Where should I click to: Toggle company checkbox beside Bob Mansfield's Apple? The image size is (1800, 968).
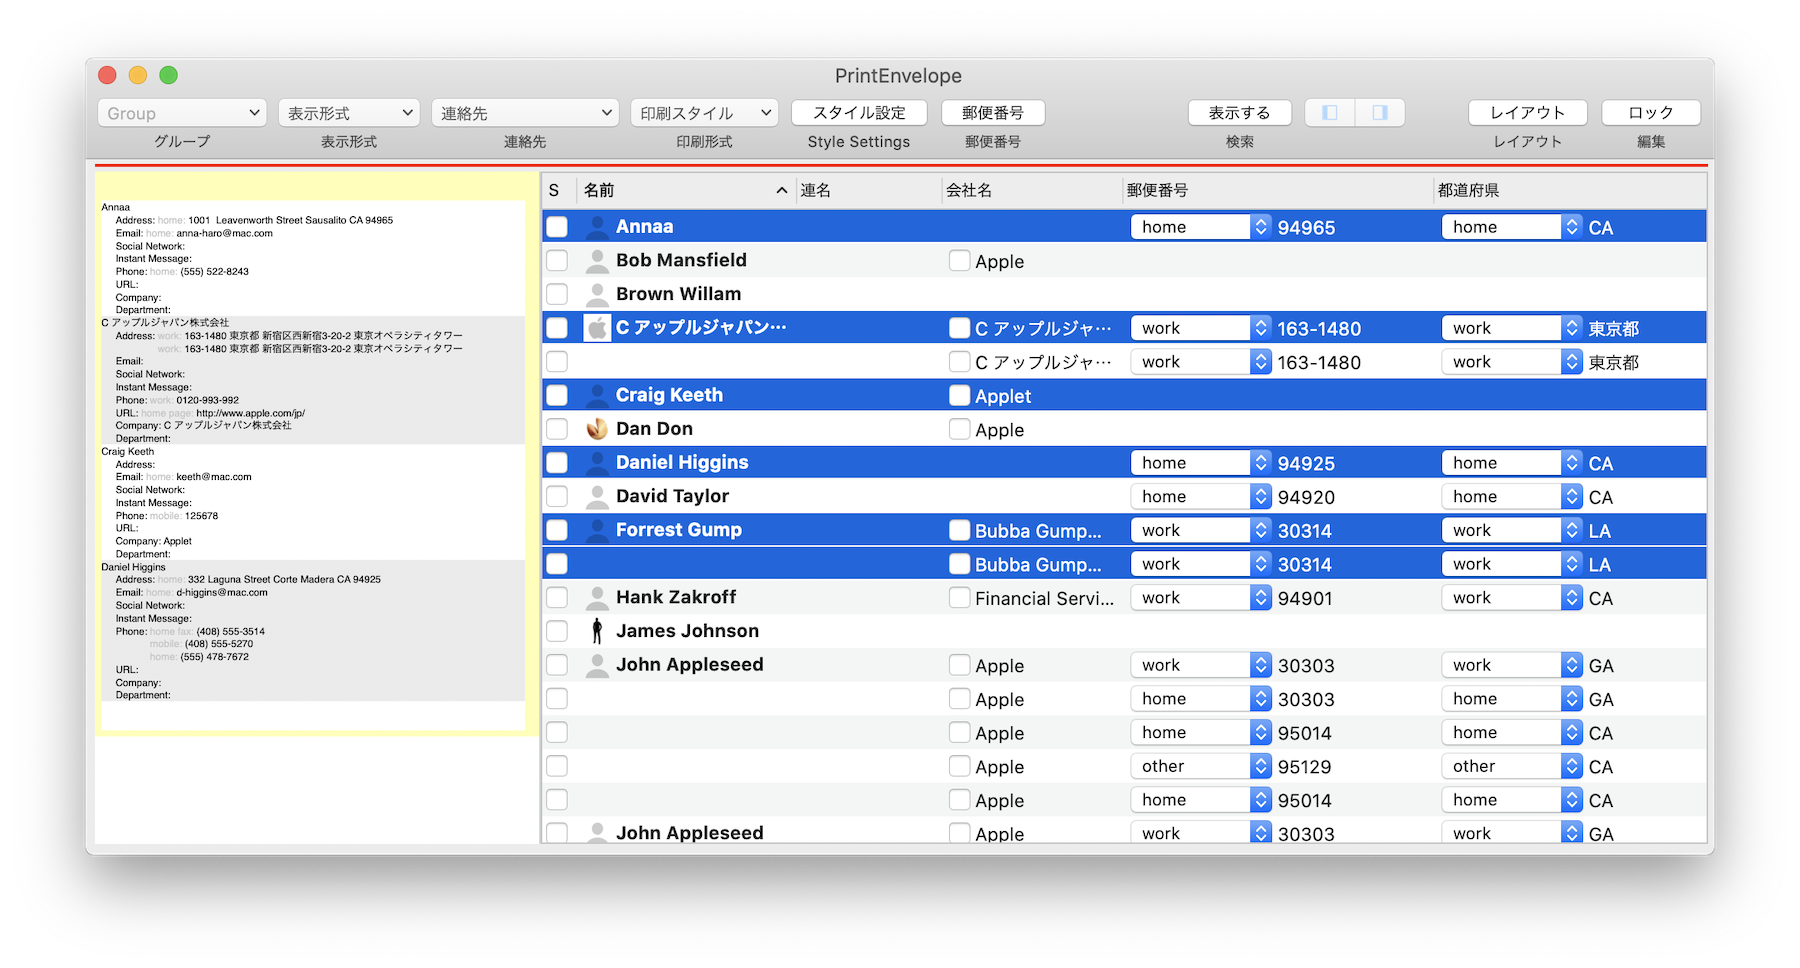click(x=959, y=261)
